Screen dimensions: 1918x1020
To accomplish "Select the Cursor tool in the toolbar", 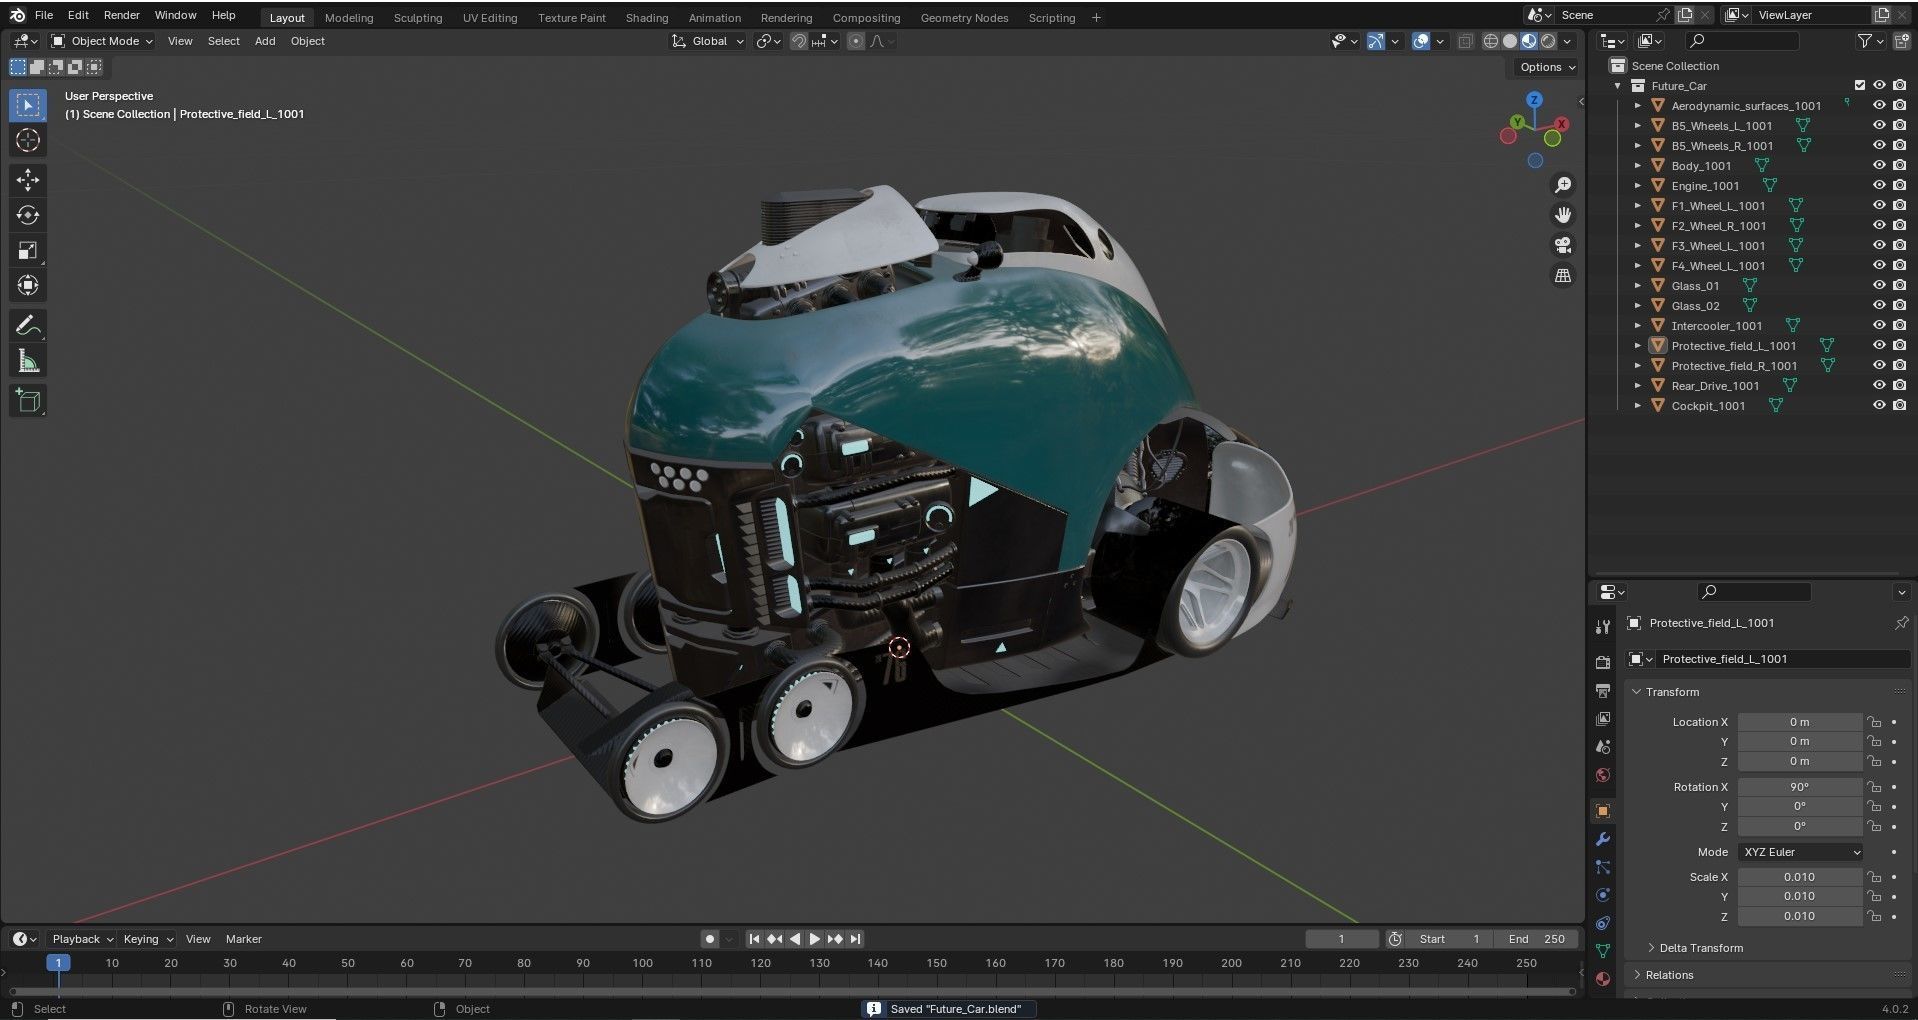I will 28,140.
